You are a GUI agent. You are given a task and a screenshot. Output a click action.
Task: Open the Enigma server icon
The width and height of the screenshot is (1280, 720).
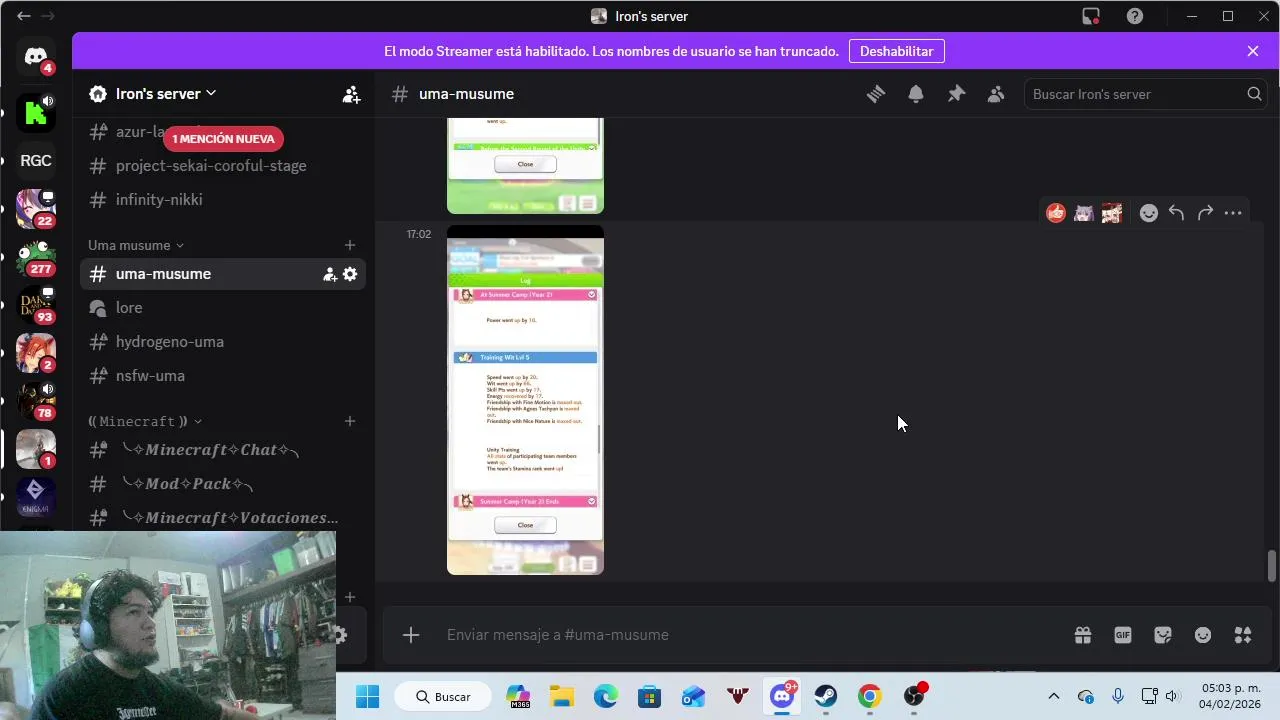(x=36, y=495)
